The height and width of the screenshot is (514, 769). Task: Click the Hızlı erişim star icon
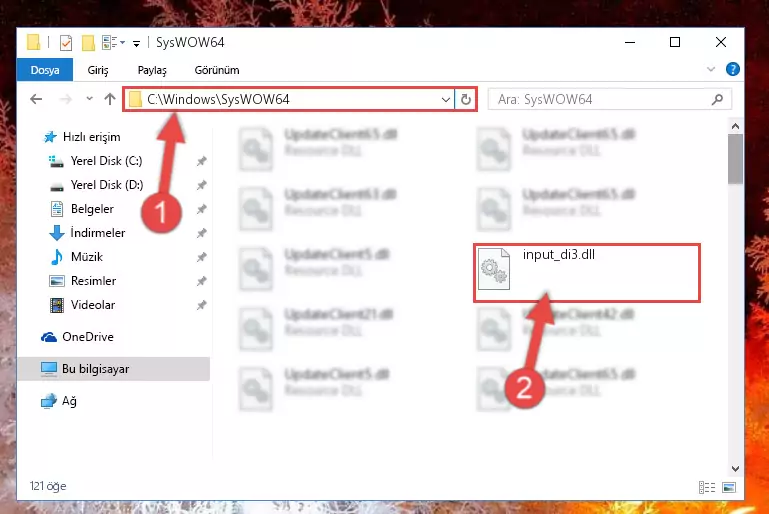(50, 137)
